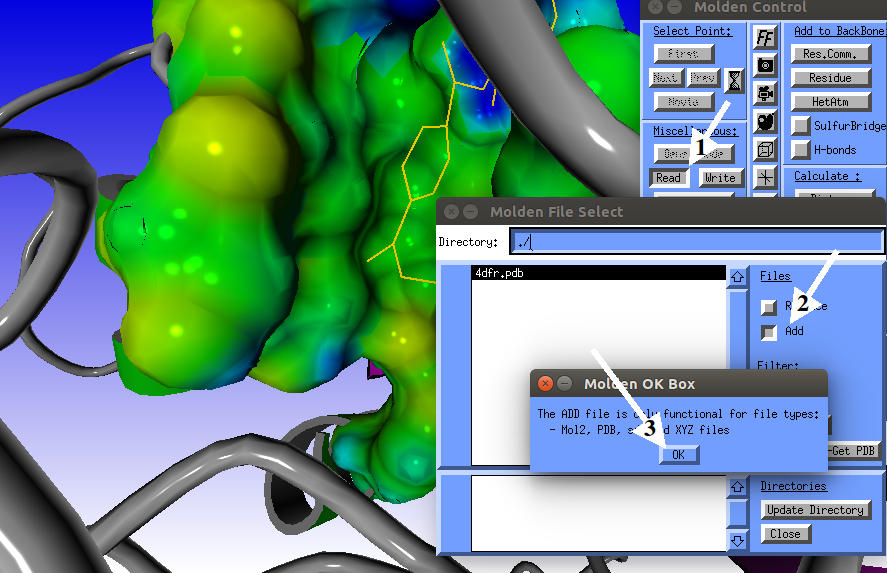Click the axes cross icon
The image size is (887, 573).
(x=765, y=178)
